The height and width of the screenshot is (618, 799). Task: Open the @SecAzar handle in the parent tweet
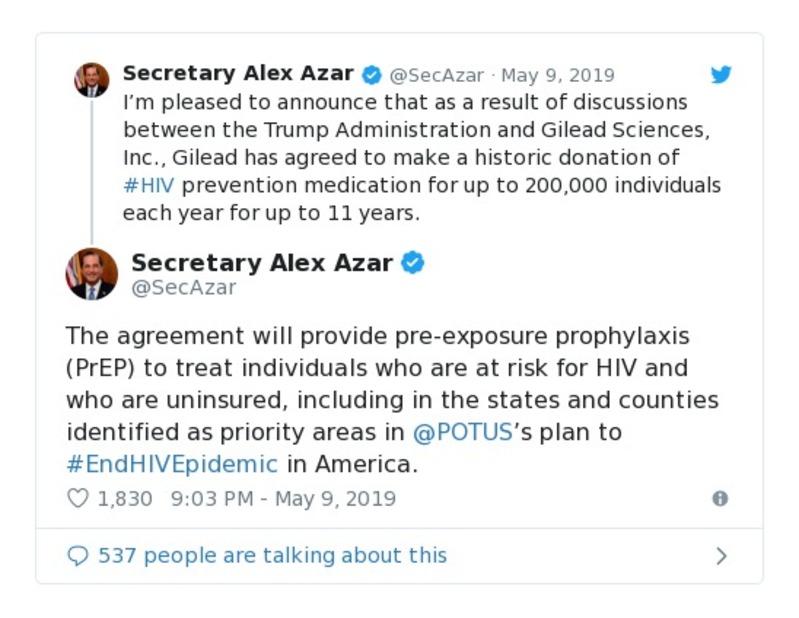(436, 76)
